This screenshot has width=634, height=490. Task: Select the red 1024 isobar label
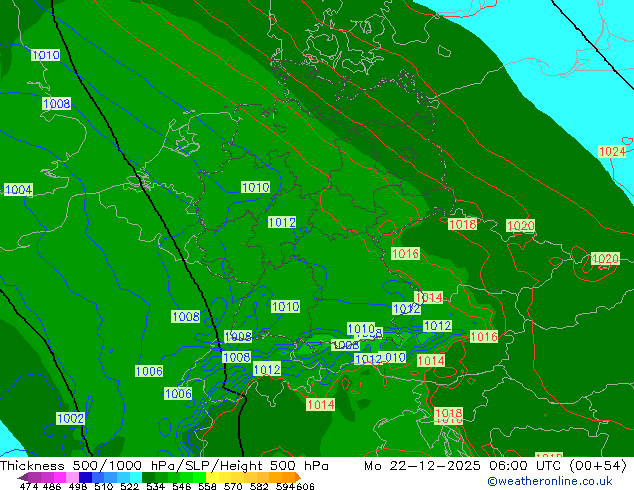tap(612, 152)
